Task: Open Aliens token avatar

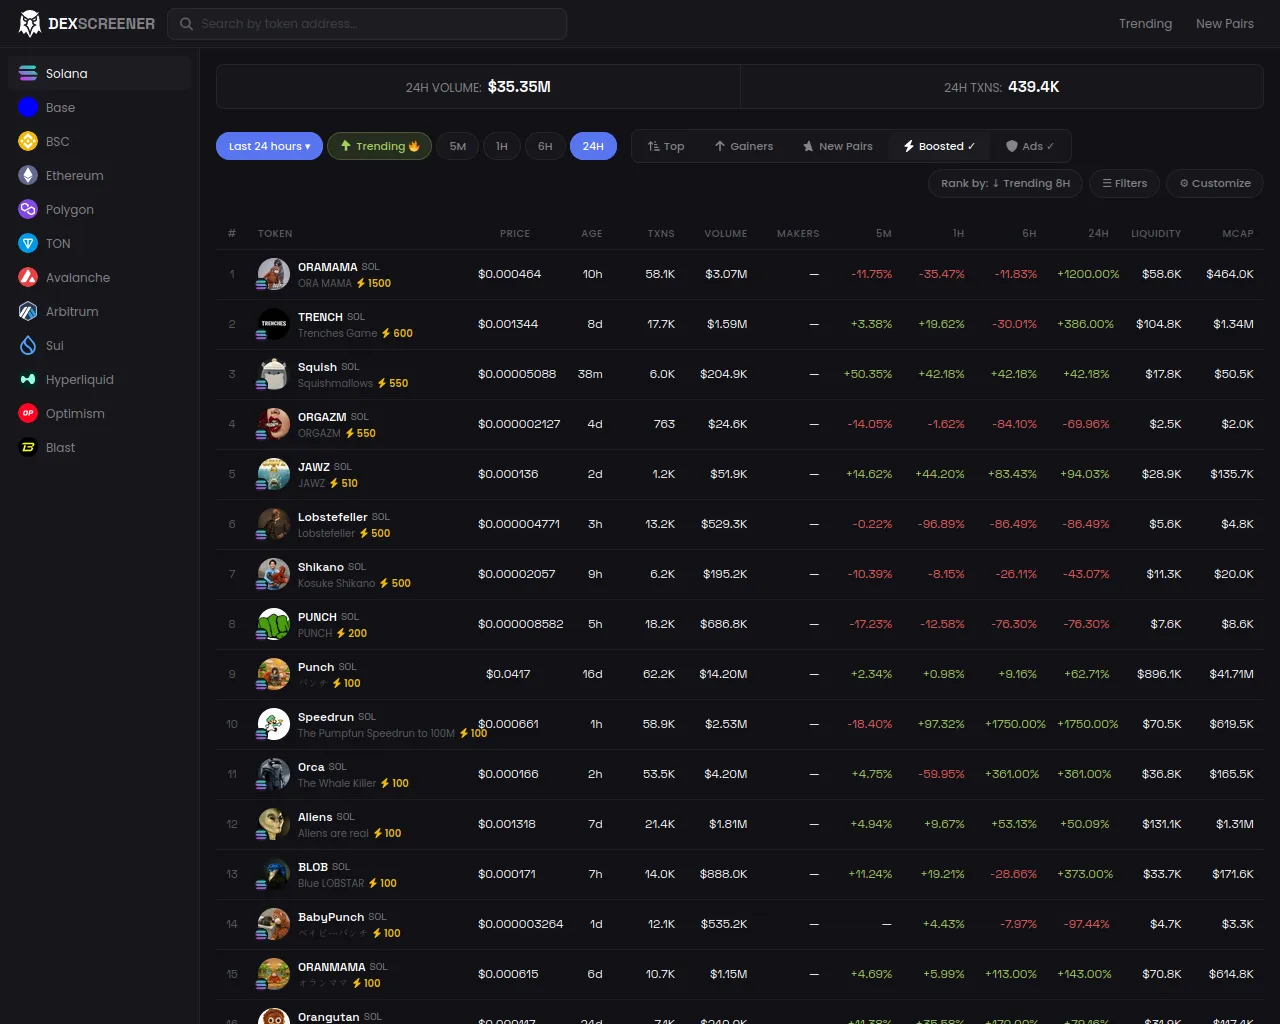Action: click(x=274, y=824)
